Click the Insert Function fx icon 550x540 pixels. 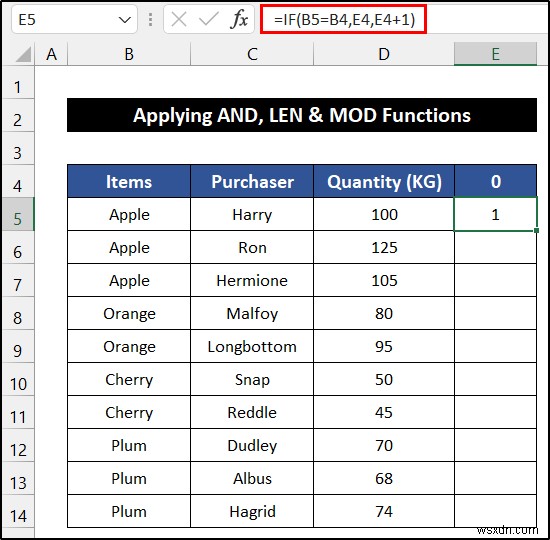(240, 19)
